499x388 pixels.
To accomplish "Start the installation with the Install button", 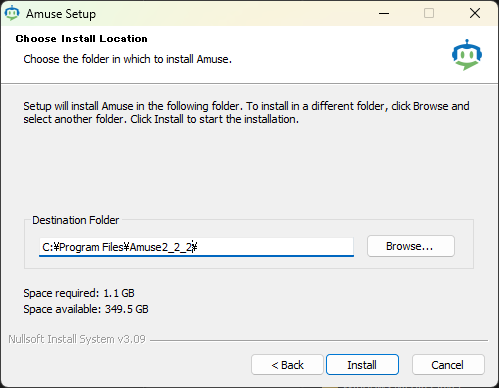I will [362, 365].
